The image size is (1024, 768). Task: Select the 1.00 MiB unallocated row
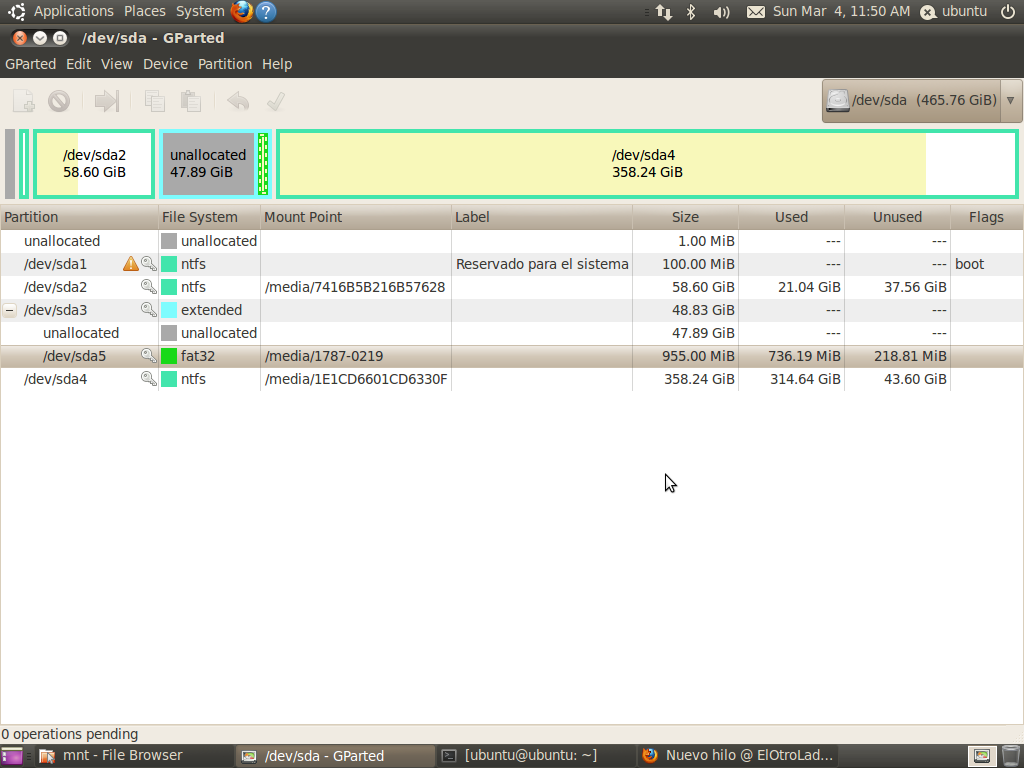click(x=511, y=241)
